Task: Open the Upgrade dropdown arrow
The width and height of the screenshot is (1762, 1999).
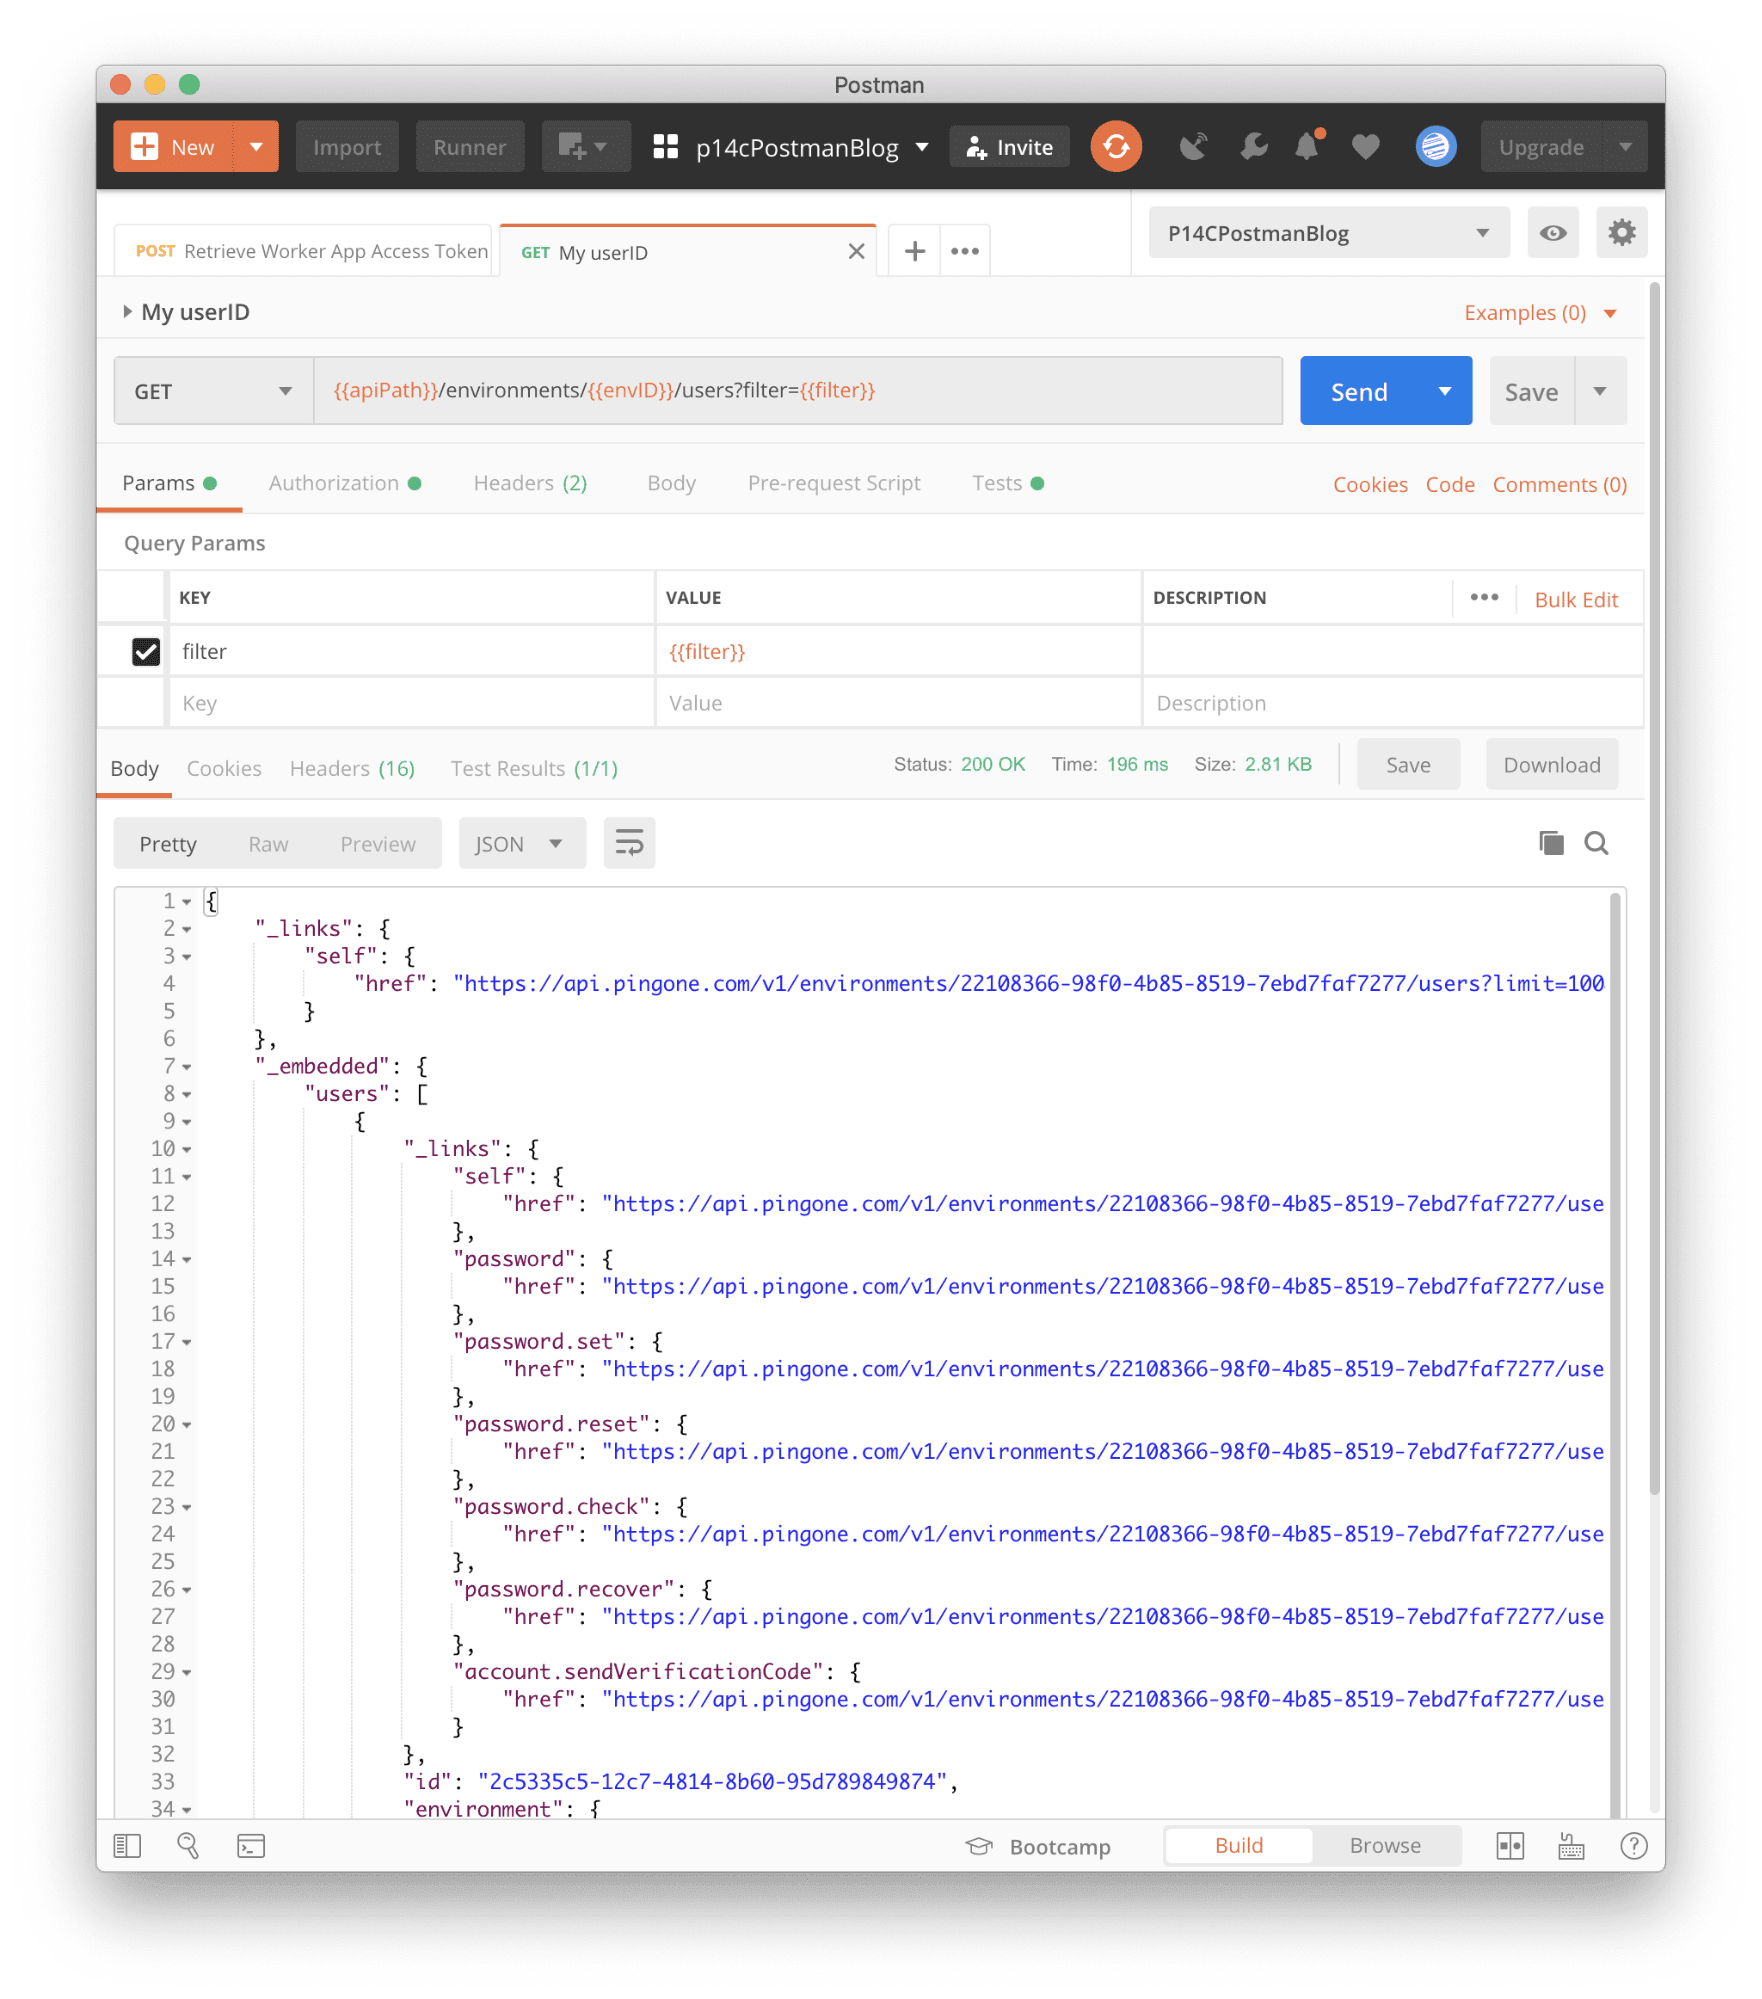Action: [1624, 147]
